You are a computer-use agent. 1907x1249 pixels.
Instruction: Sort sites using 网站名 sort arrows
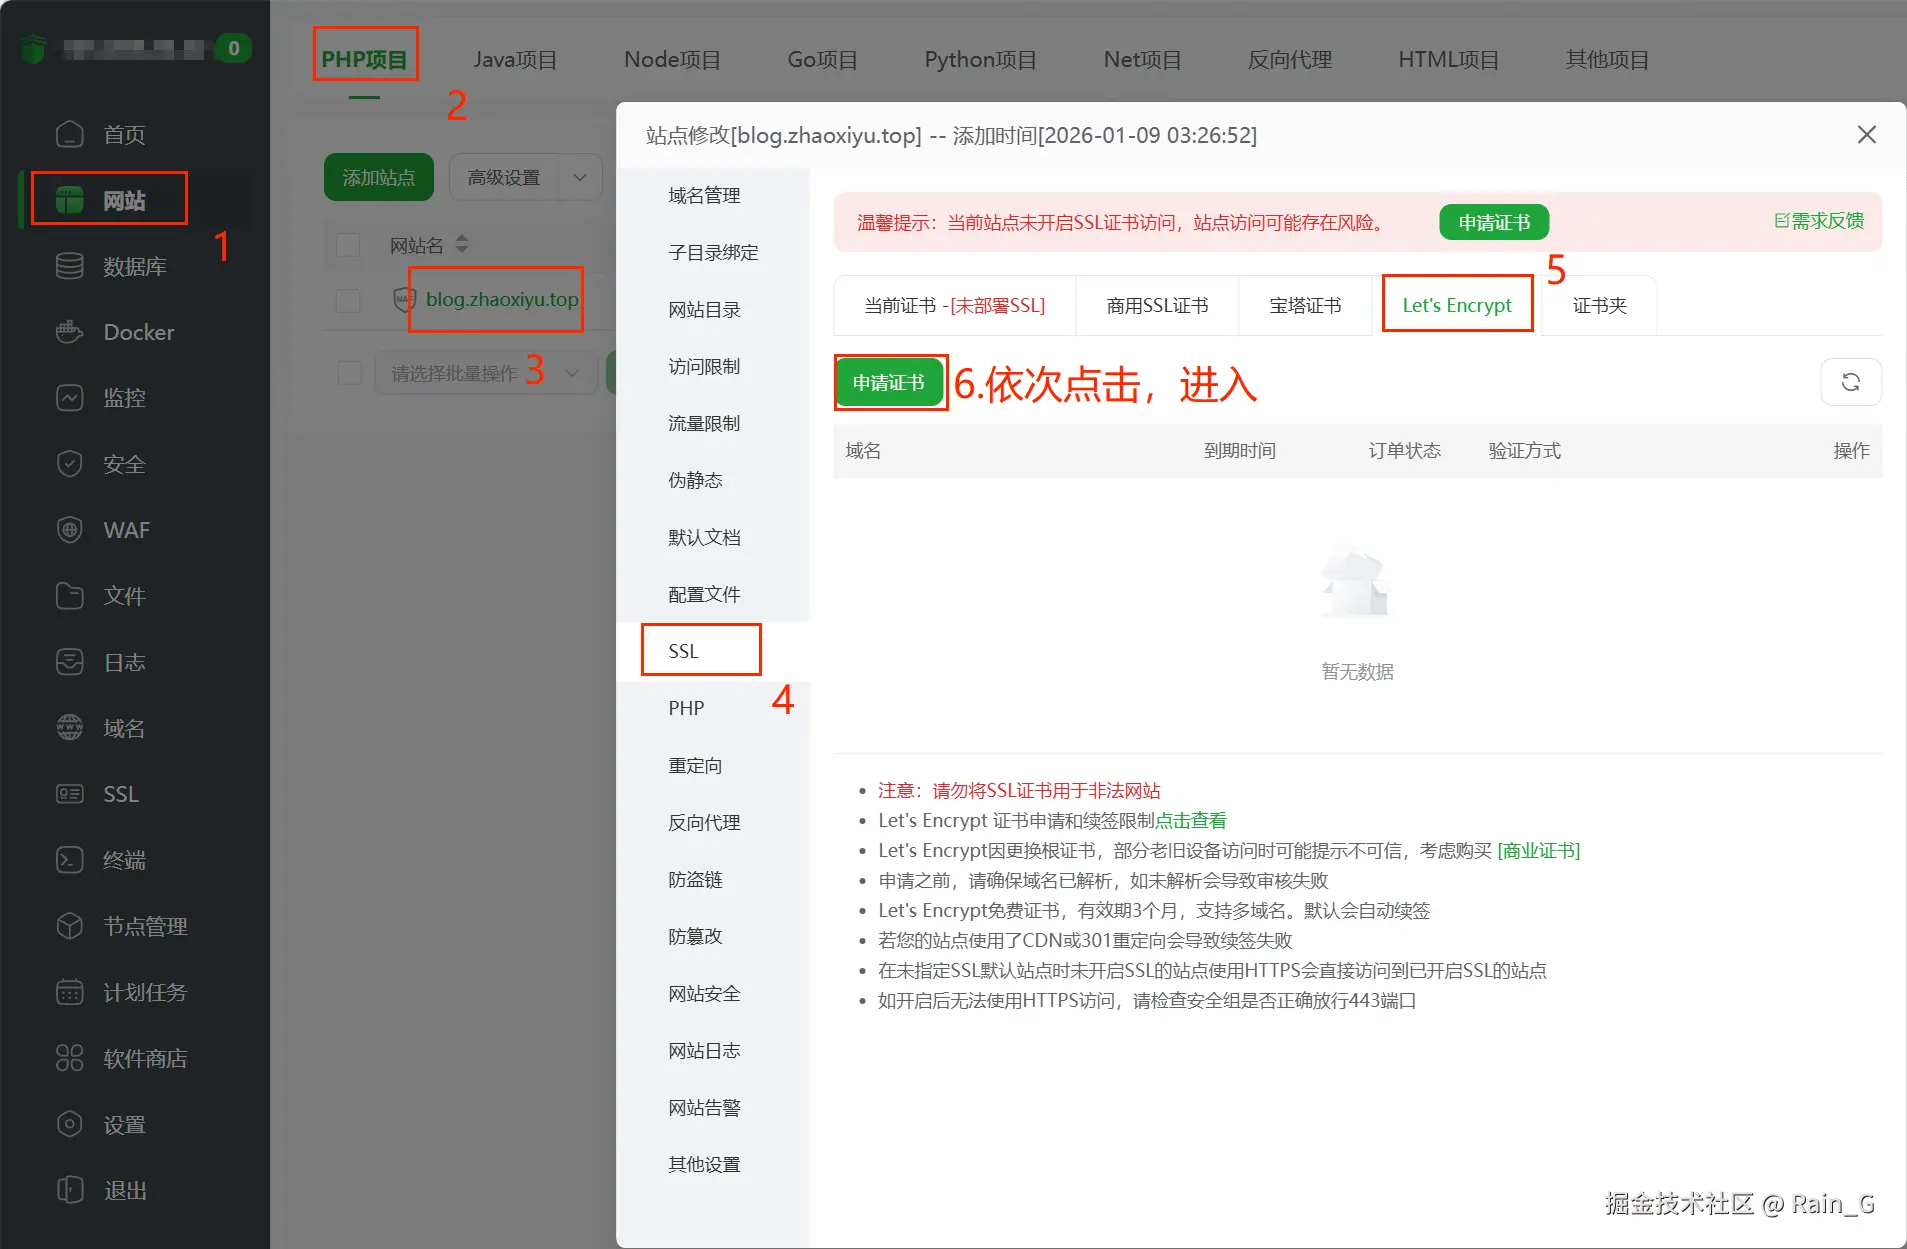click(462, 244)
